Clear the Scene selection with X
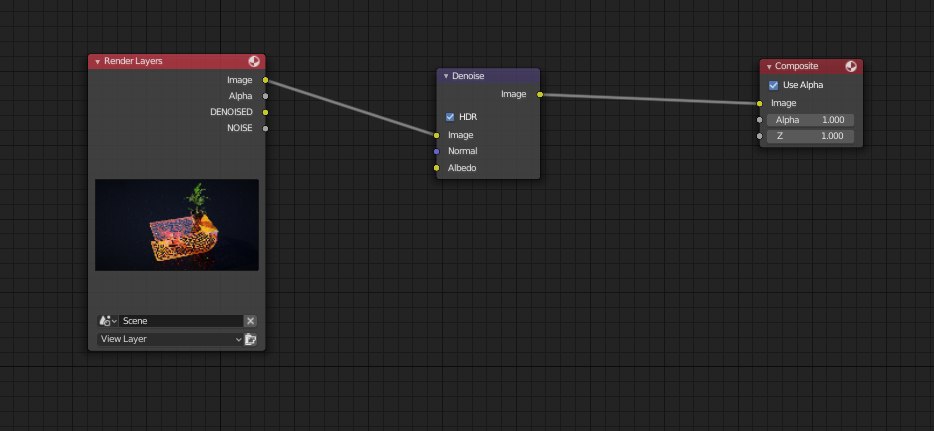Image resolution: width=934 pixels, height=431 pixels. pyautogui.click(x=251, y=321)
